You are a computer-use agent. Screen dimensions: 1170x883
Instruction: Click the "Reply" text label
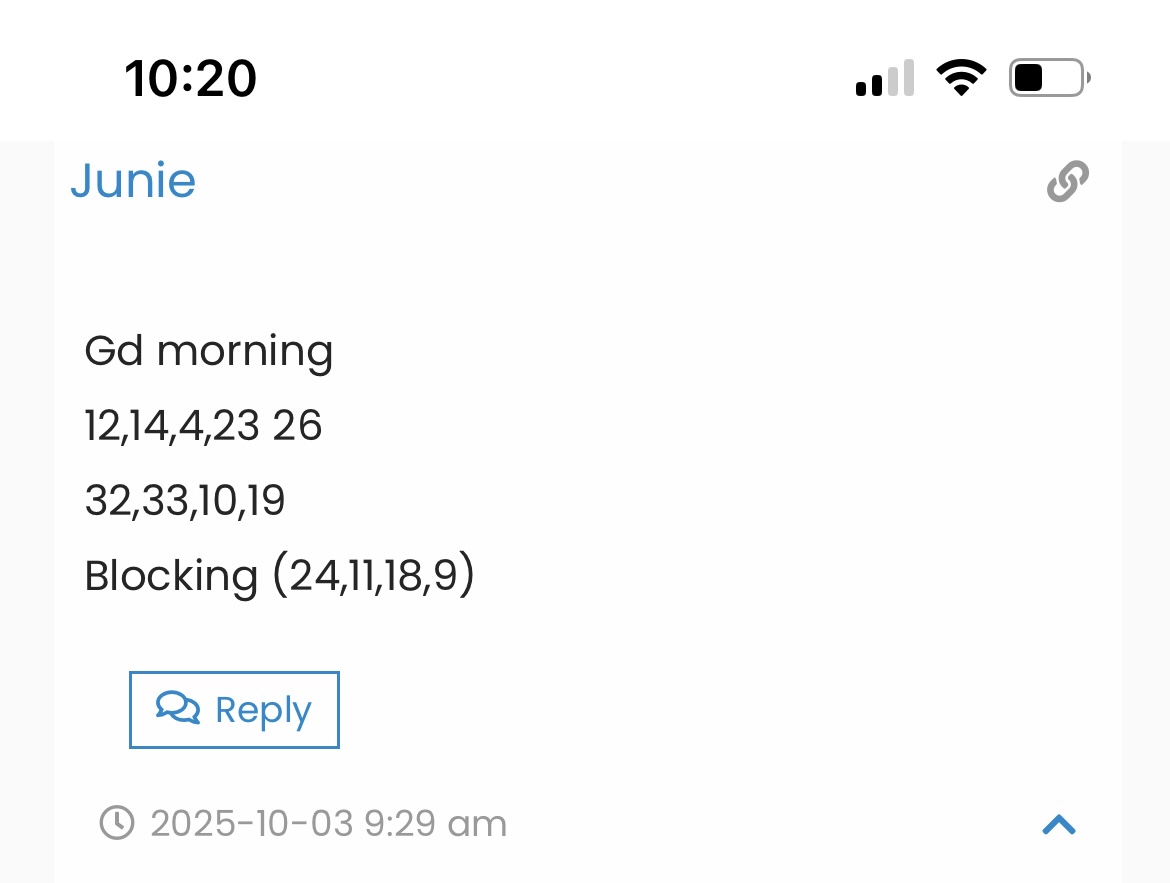click(x=263, y=710)
